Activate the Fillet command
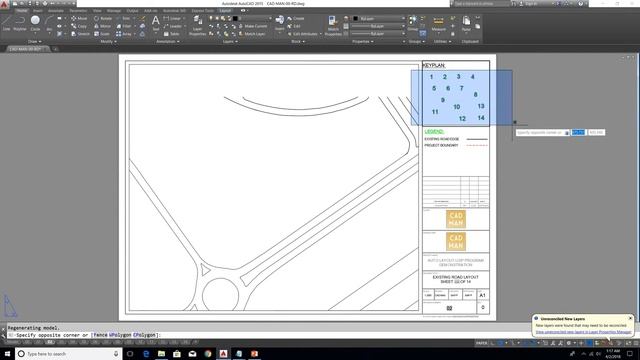The image size is (640, 360). pyautogui.click(x=124, y=26)
